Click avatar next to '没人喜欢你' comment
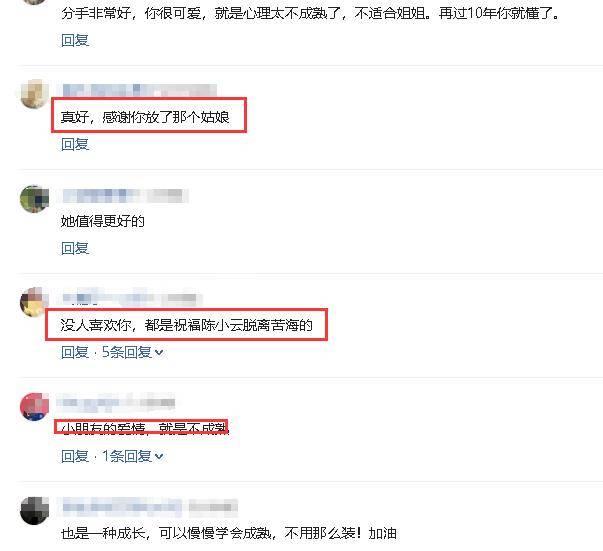 [x=35, y=302]
